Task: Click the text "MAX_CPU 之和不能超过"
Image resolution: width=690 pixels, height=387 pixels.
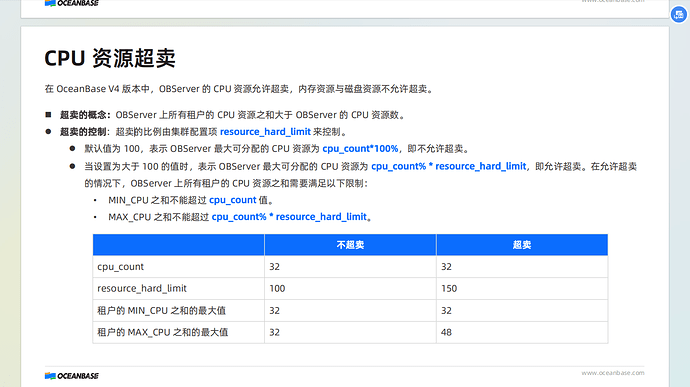Action: [x=158, y=217]
